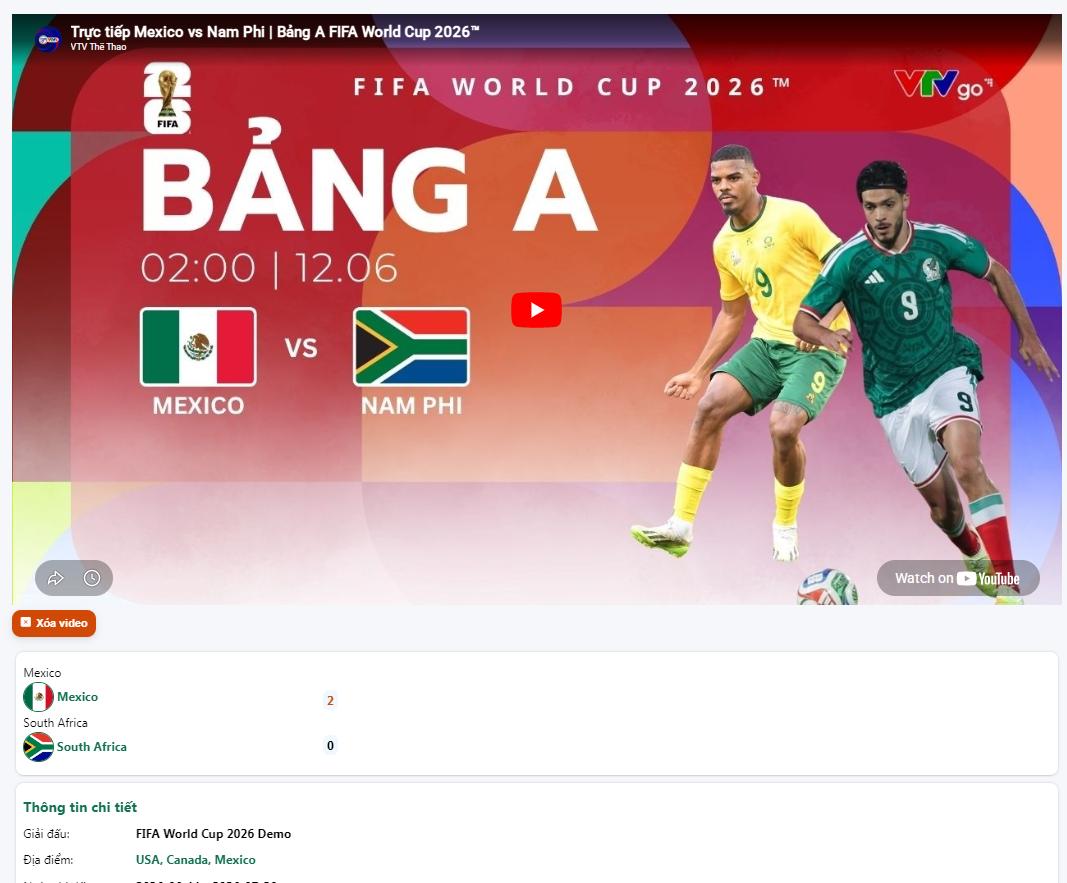Click the VTV Thể Thao channel name
The width and height of the screenshot is (1067, 883).
99,47
